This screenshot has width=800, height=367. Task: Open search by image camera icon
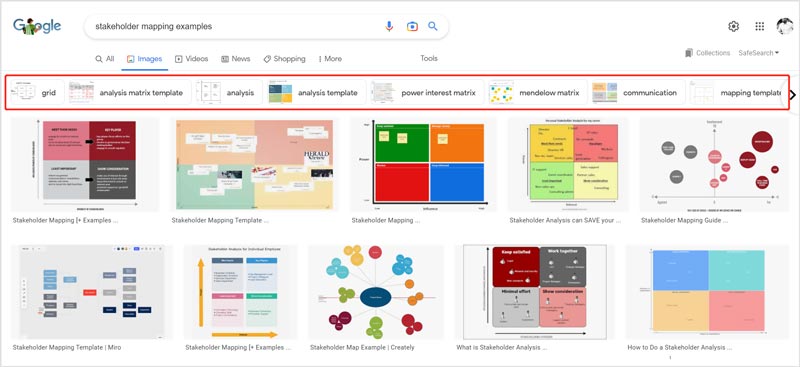coord(412,27)
